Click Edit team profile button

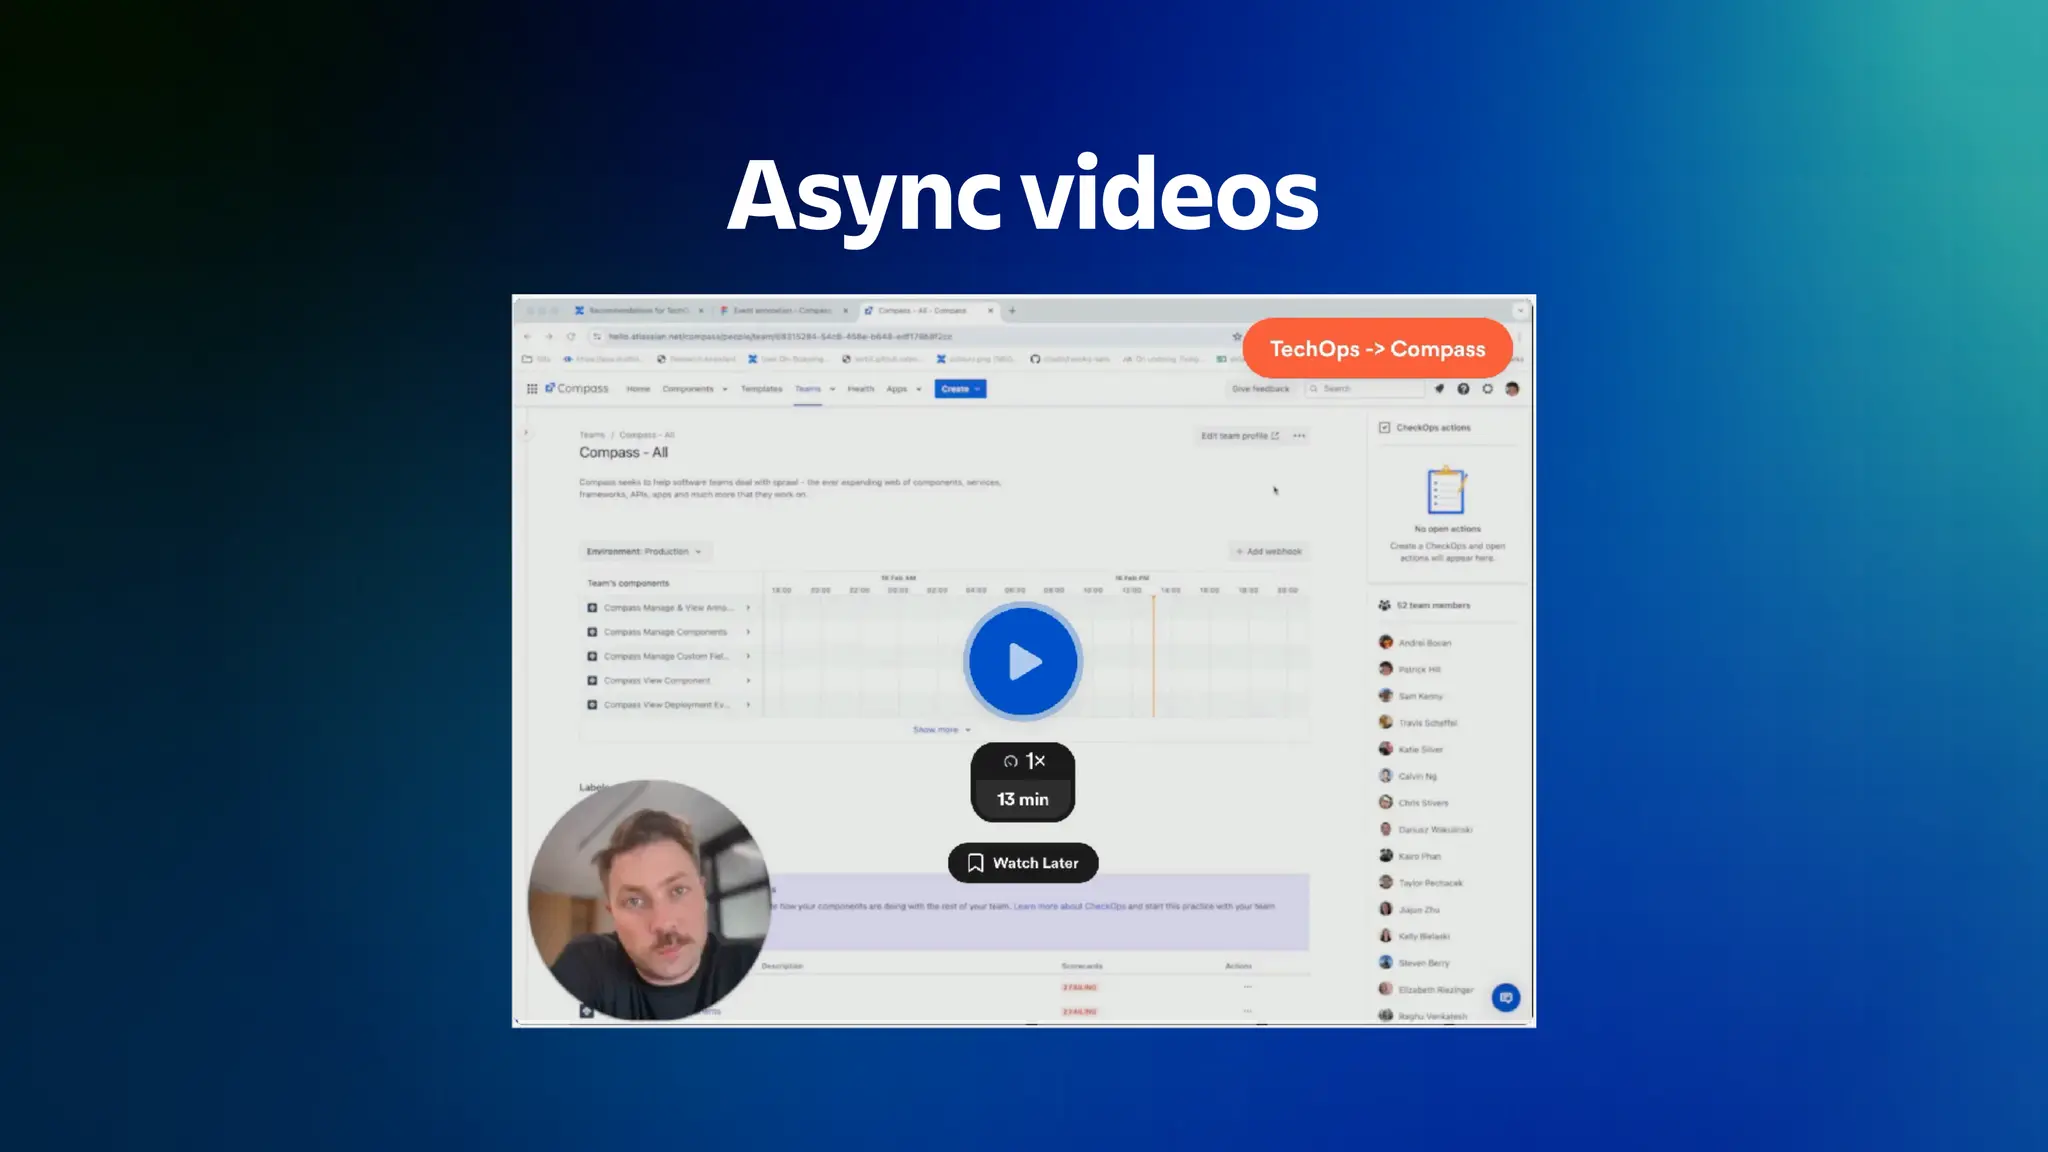coord(1239,436)
